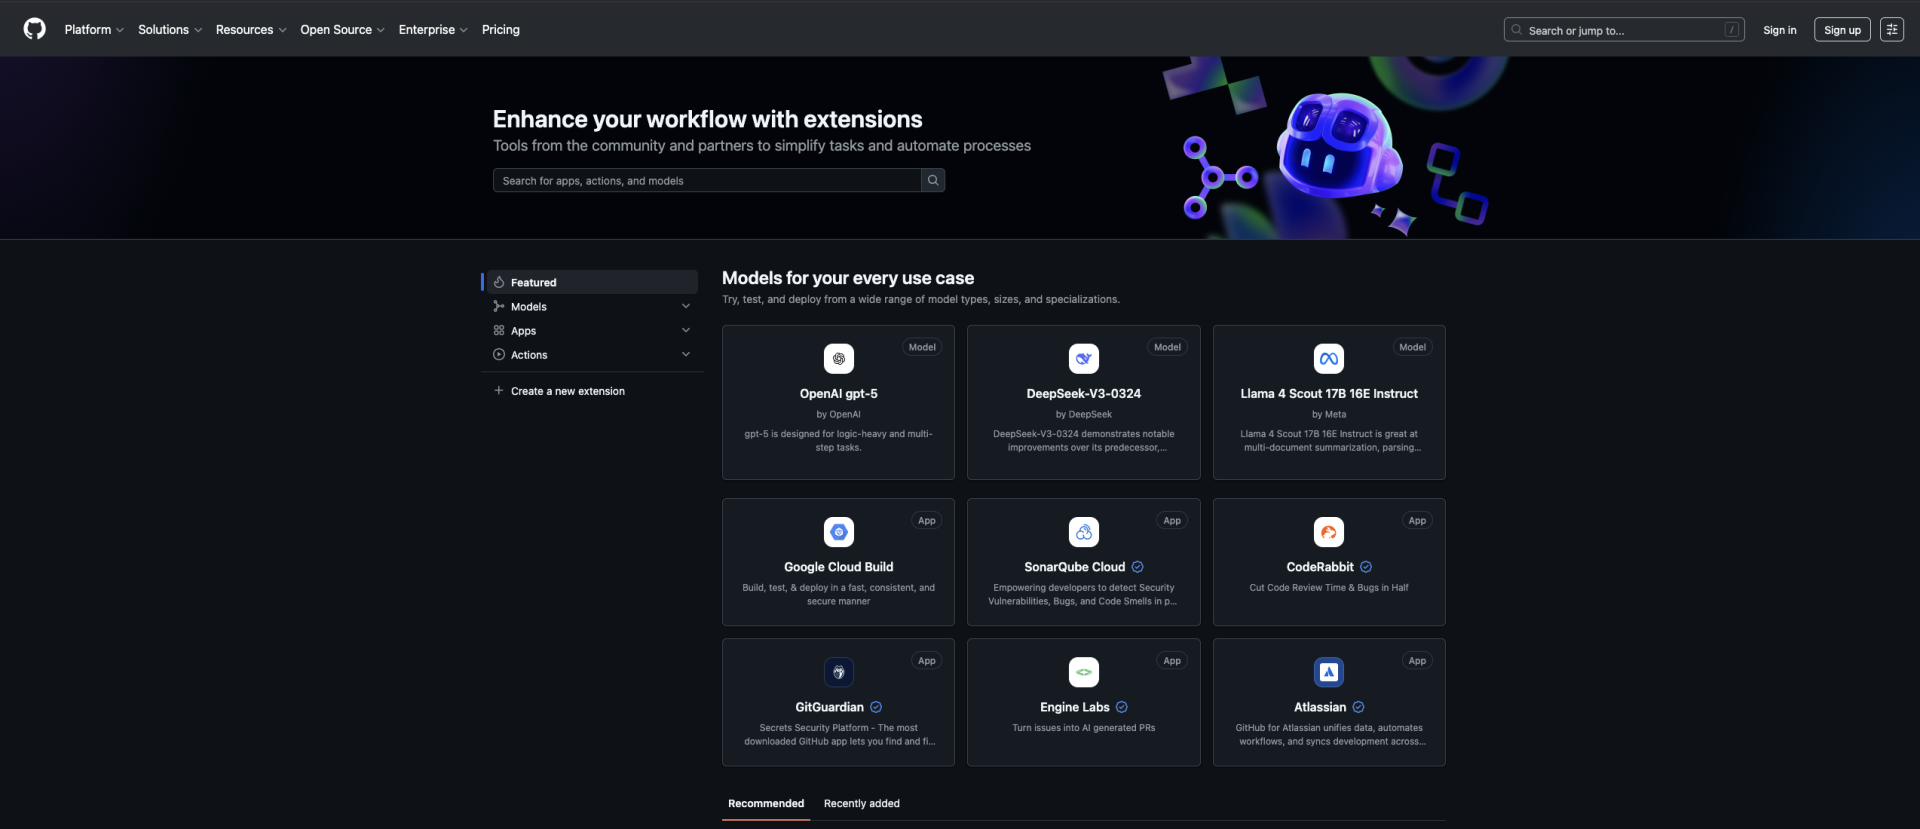The image size is (1920, 829).
Task: Click the 'by Meta' publisher text
Action: coord(1329,414)
